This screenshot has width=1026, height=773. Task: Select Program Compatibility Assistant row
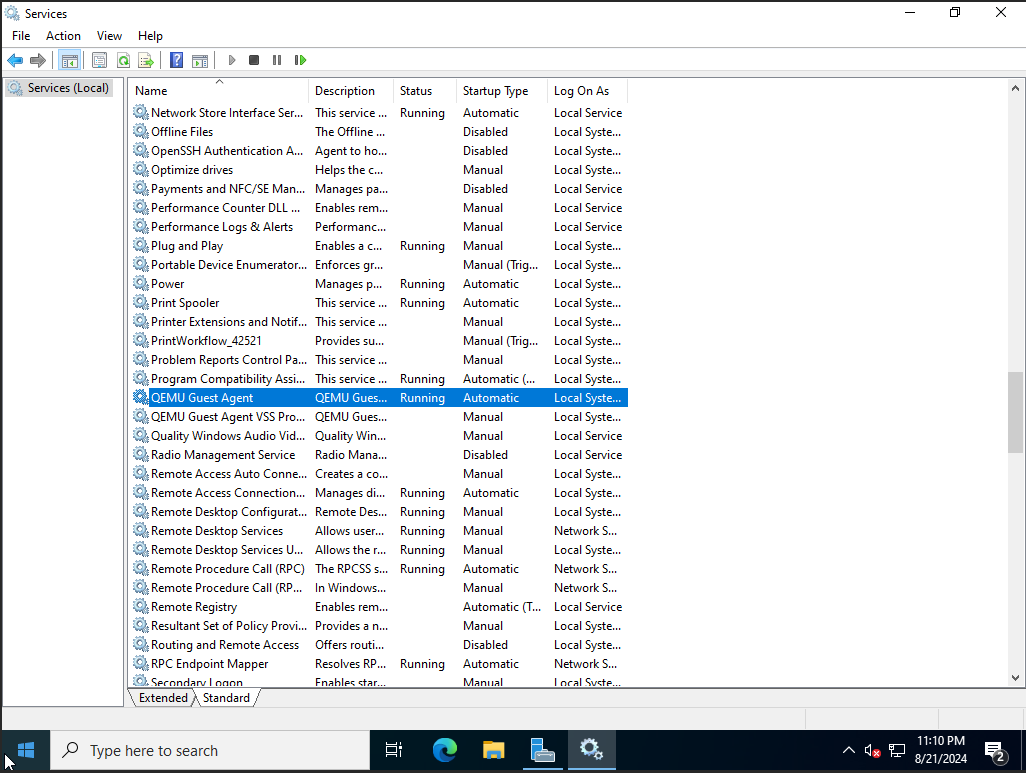coord(380,378)
